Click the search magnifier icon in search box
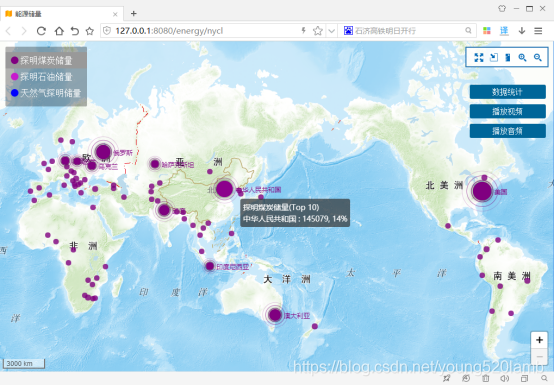The width and height of the screenshot is (554, 386). [468, 31]
